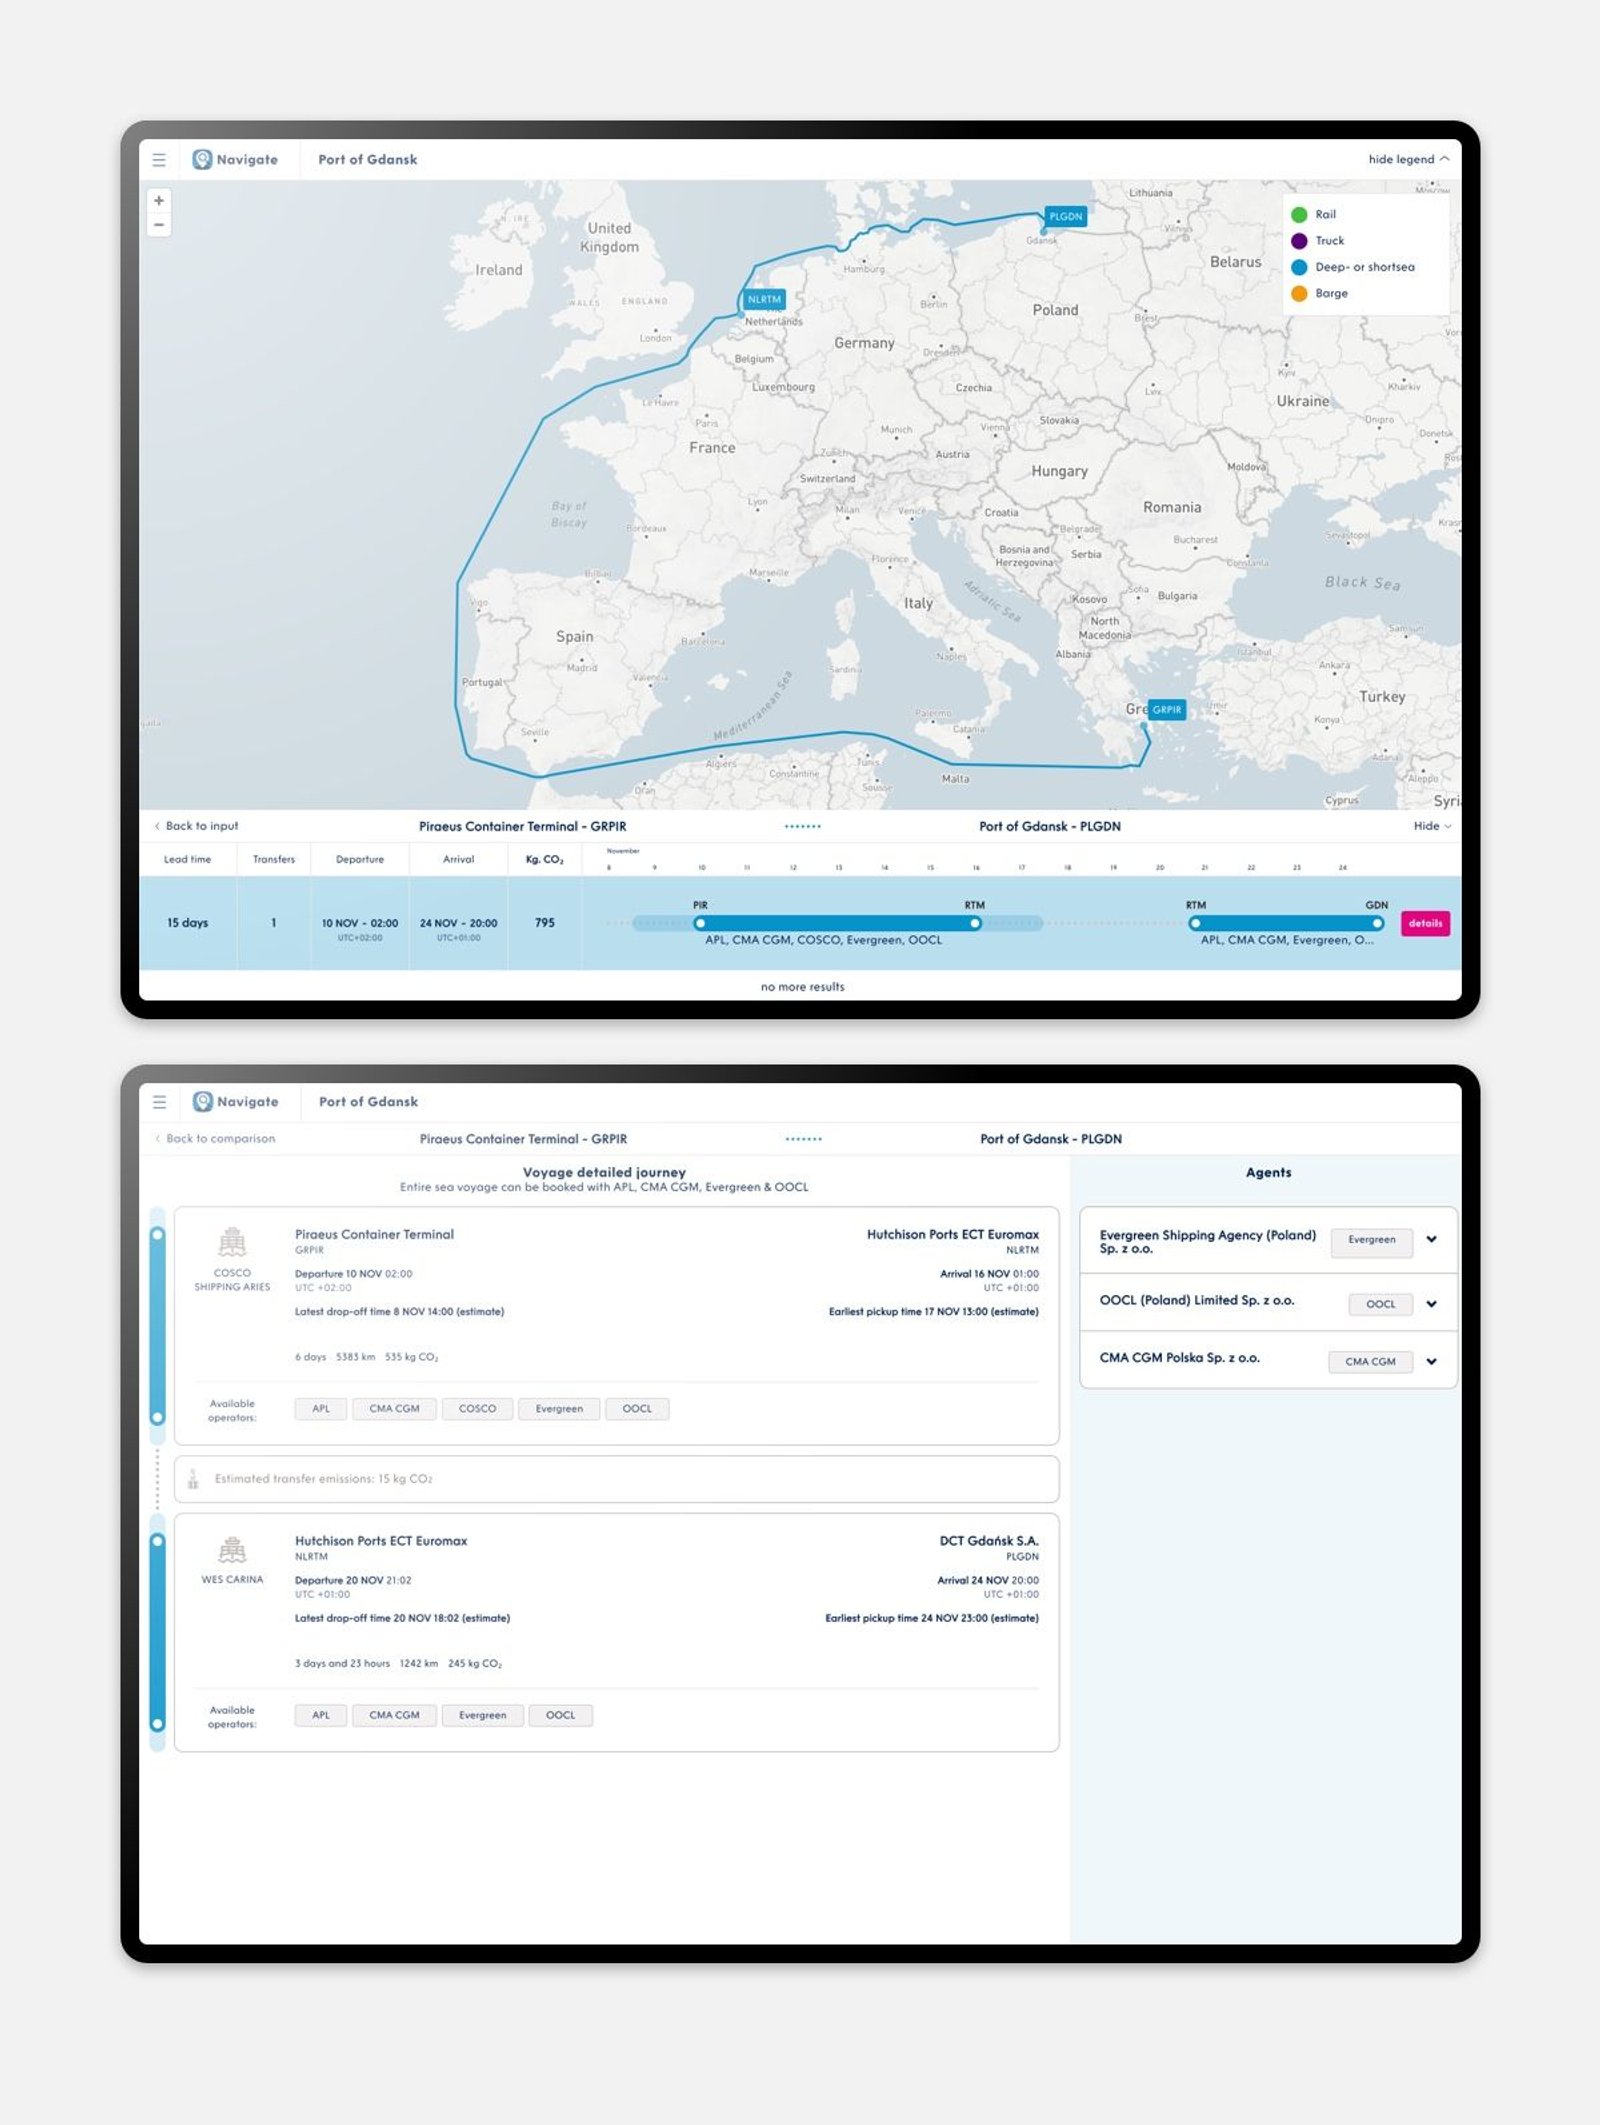Click Port of Gdansk title in top screen

click(x=368, y=160)
